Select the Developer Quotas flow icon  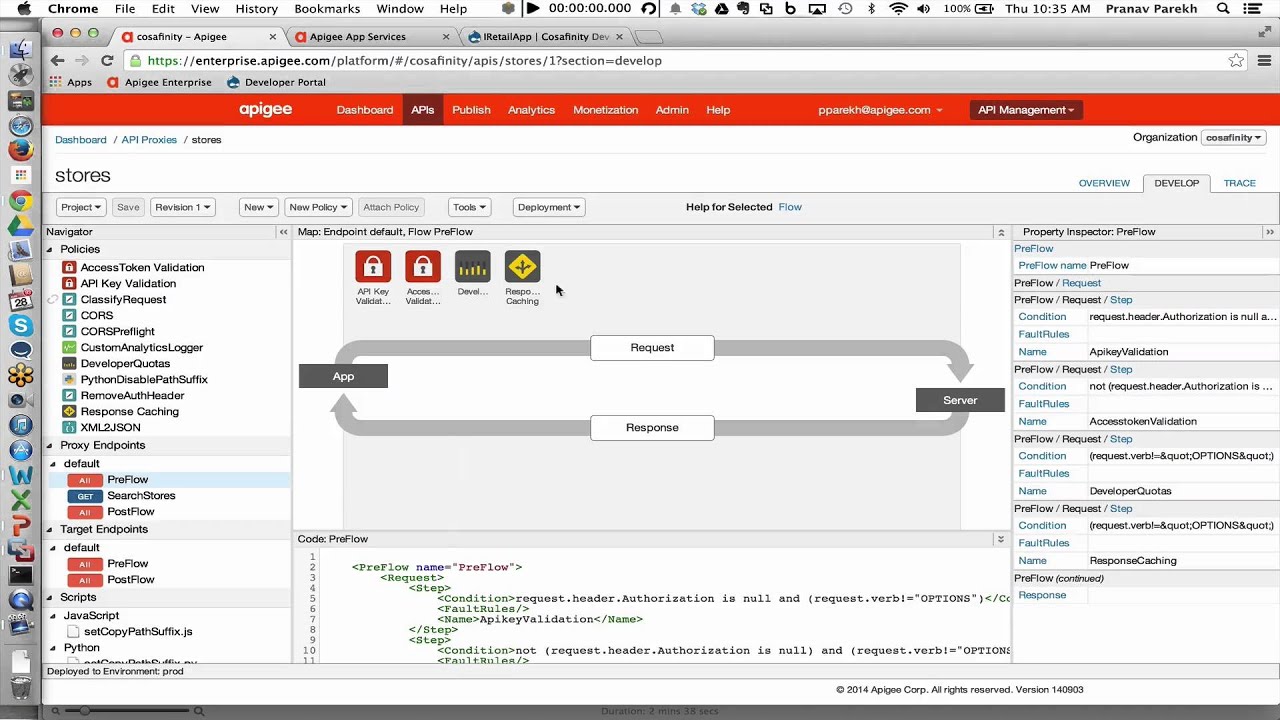tap(473, 267)
